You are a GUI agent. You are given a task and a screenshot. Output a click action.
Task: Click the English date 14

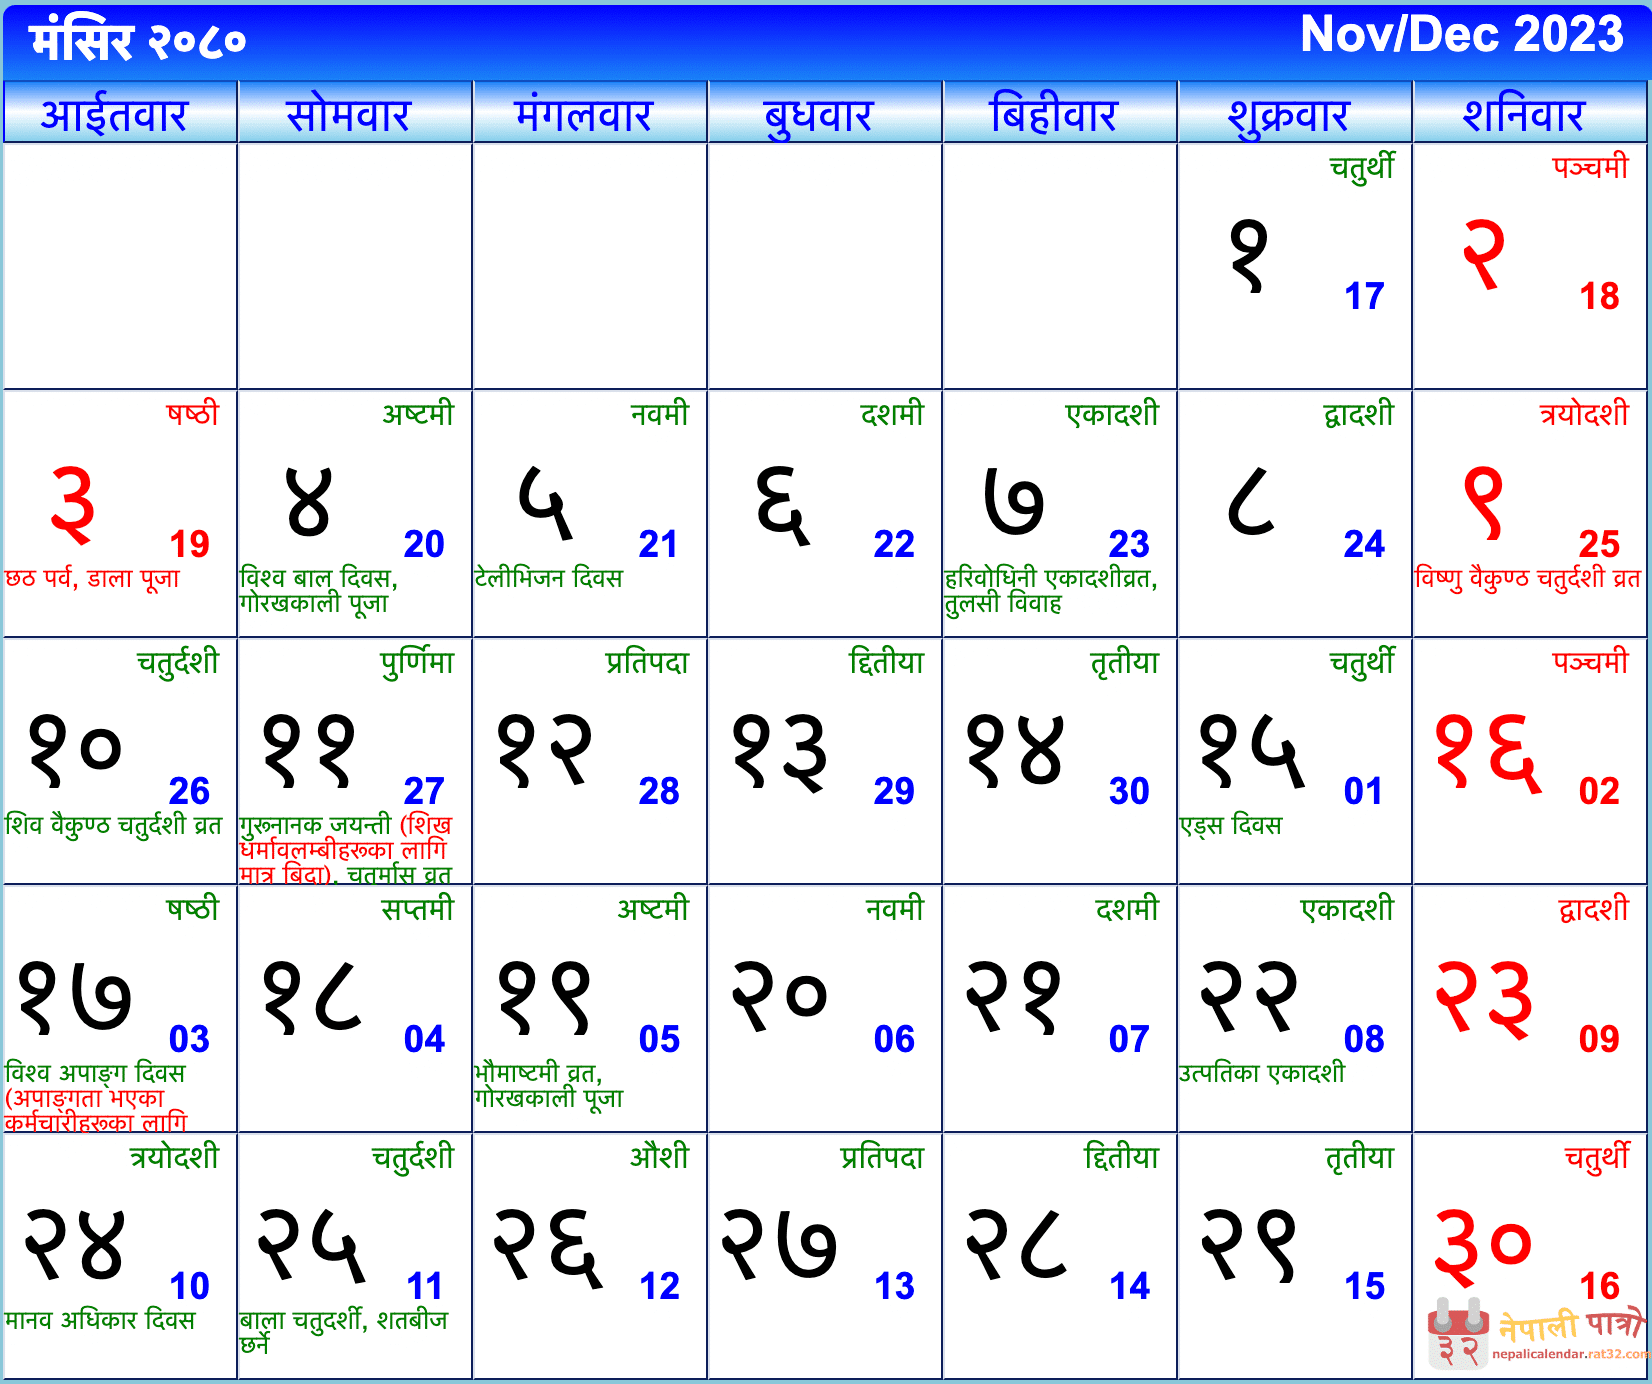point(1129,1286)
